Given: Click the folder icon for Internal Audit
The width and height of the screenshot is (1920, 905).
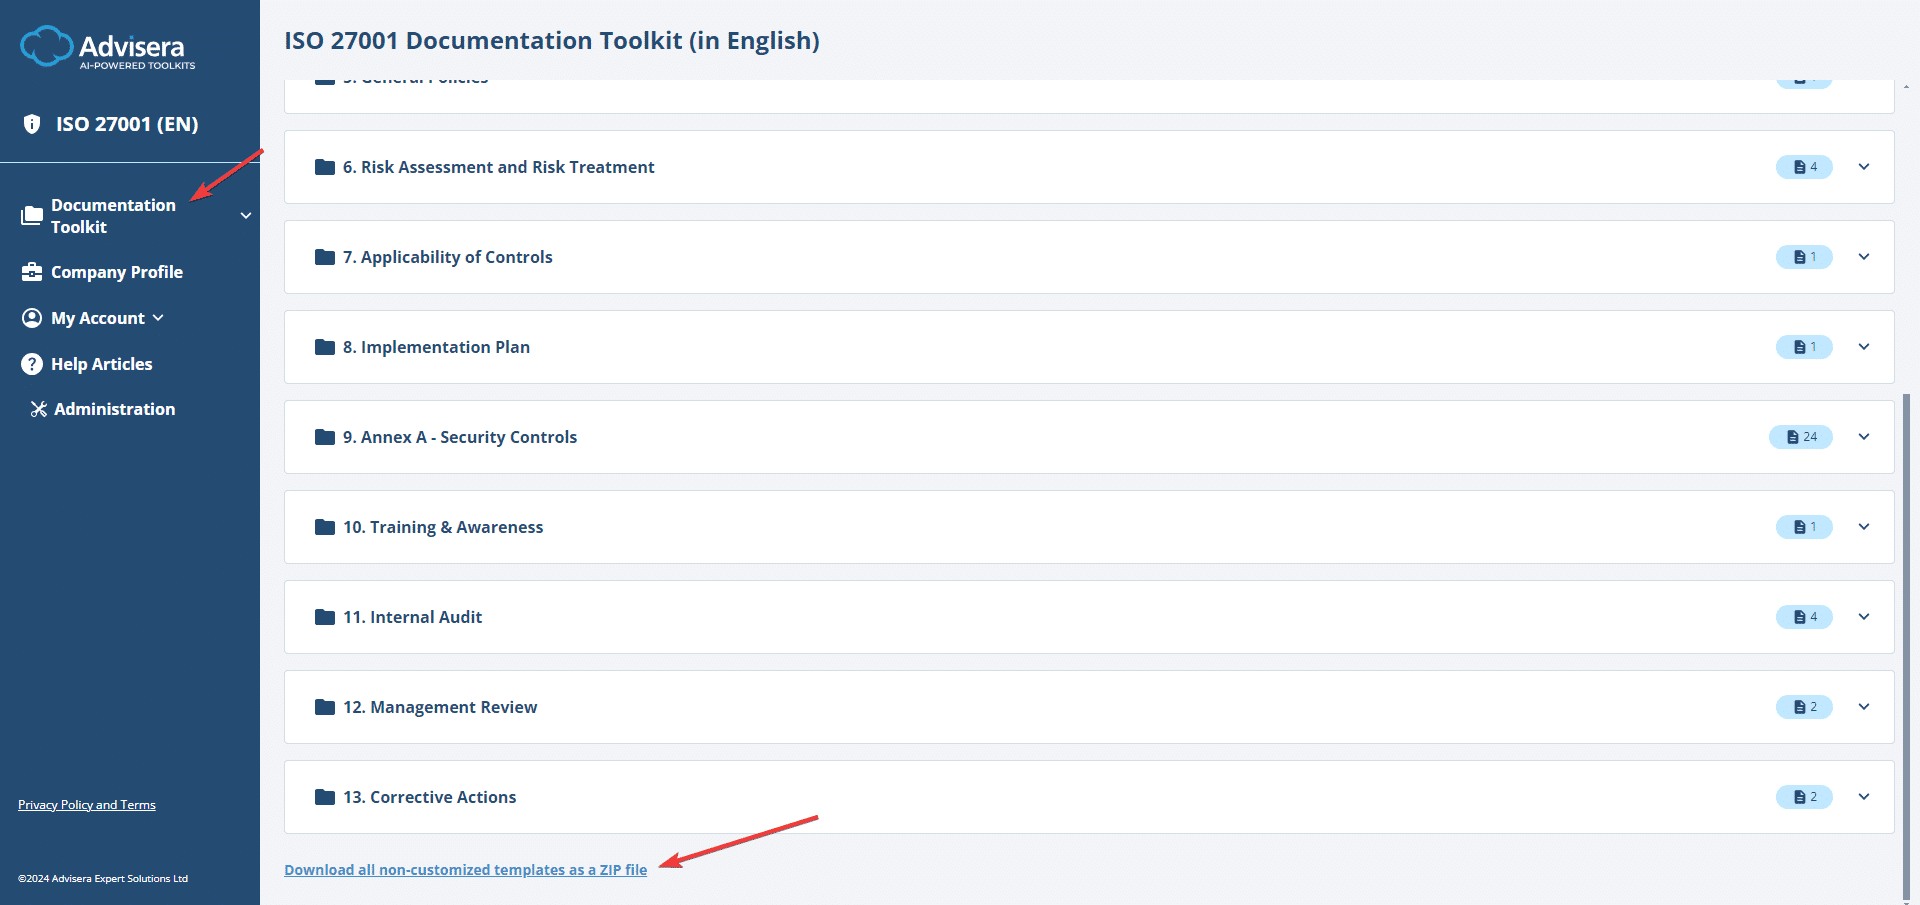Looking at the screenshot, I should [325, 617].
